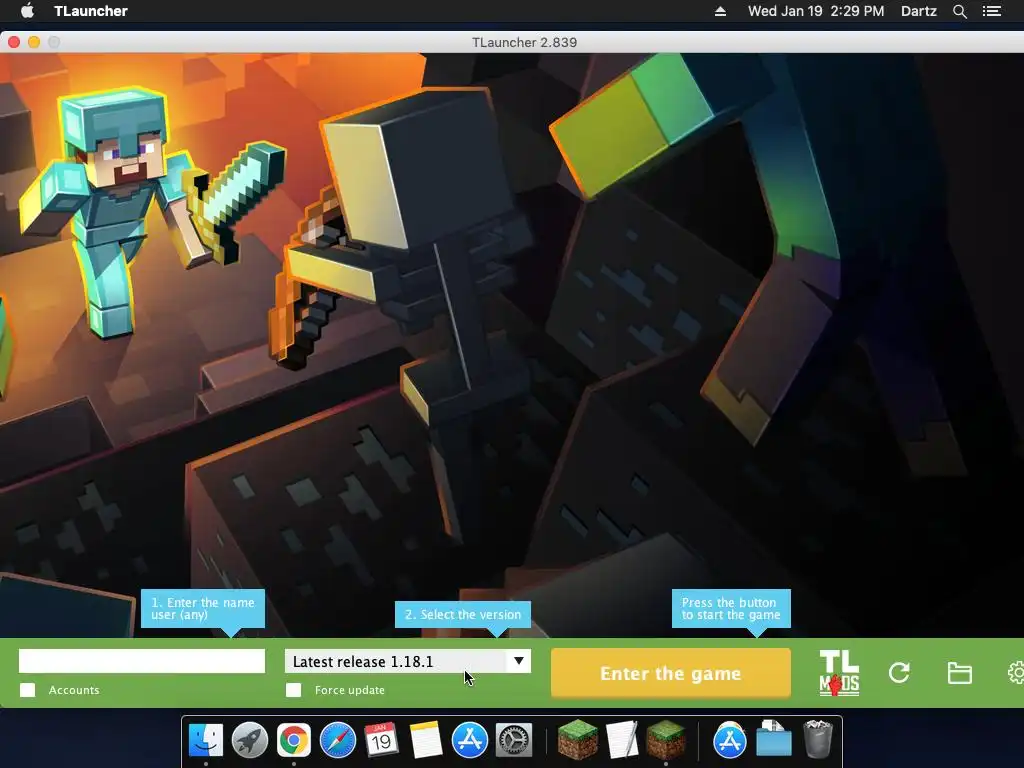Open the Downloads folder in the dock
This screenshot has width=1024, height=768.
coord(774,739)
